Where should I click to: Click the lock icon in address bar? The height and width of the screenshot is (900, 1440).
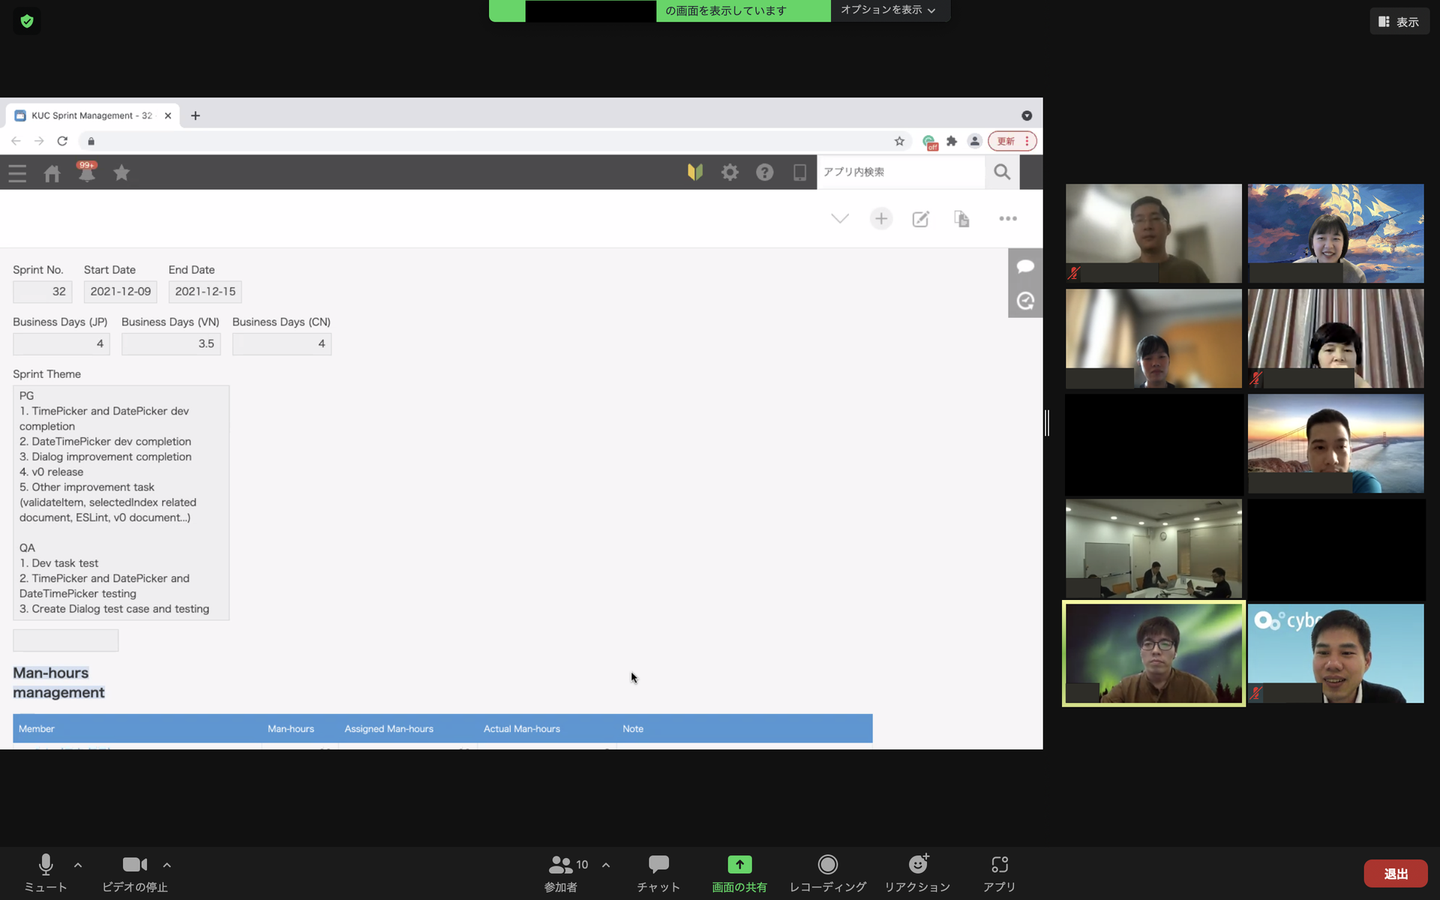pyautogui.click(x=91, y=141)
